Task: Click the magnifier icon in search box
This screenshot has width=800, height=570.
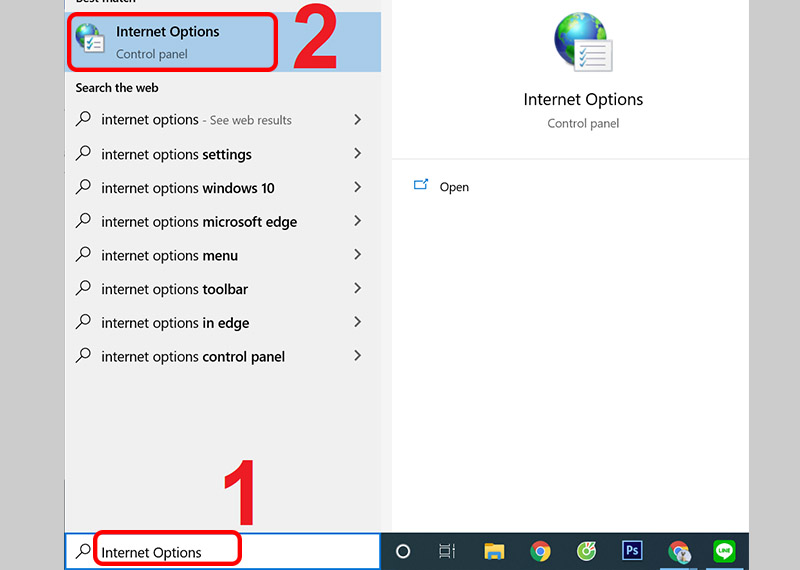Action: [83, 551]
